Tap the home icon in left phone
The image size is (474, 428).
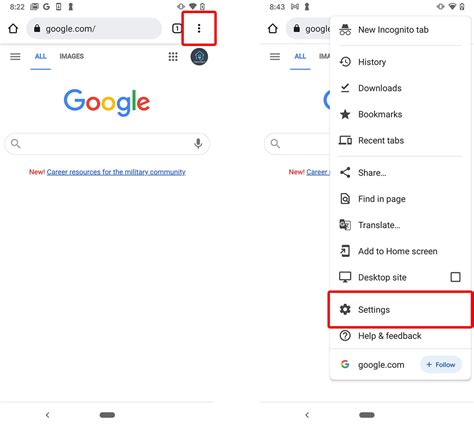[13, 29]
